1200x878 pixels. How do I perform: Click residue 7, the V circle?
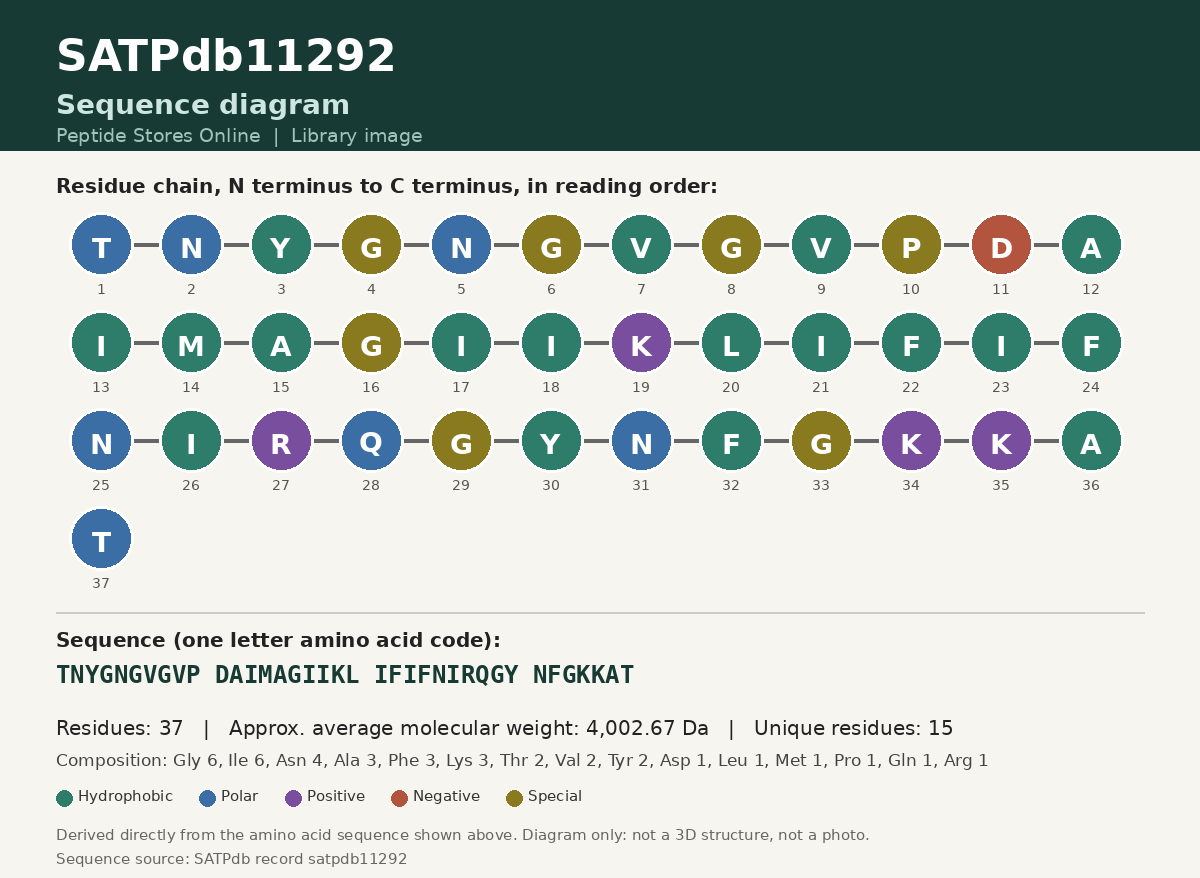(x=641, y=245)
